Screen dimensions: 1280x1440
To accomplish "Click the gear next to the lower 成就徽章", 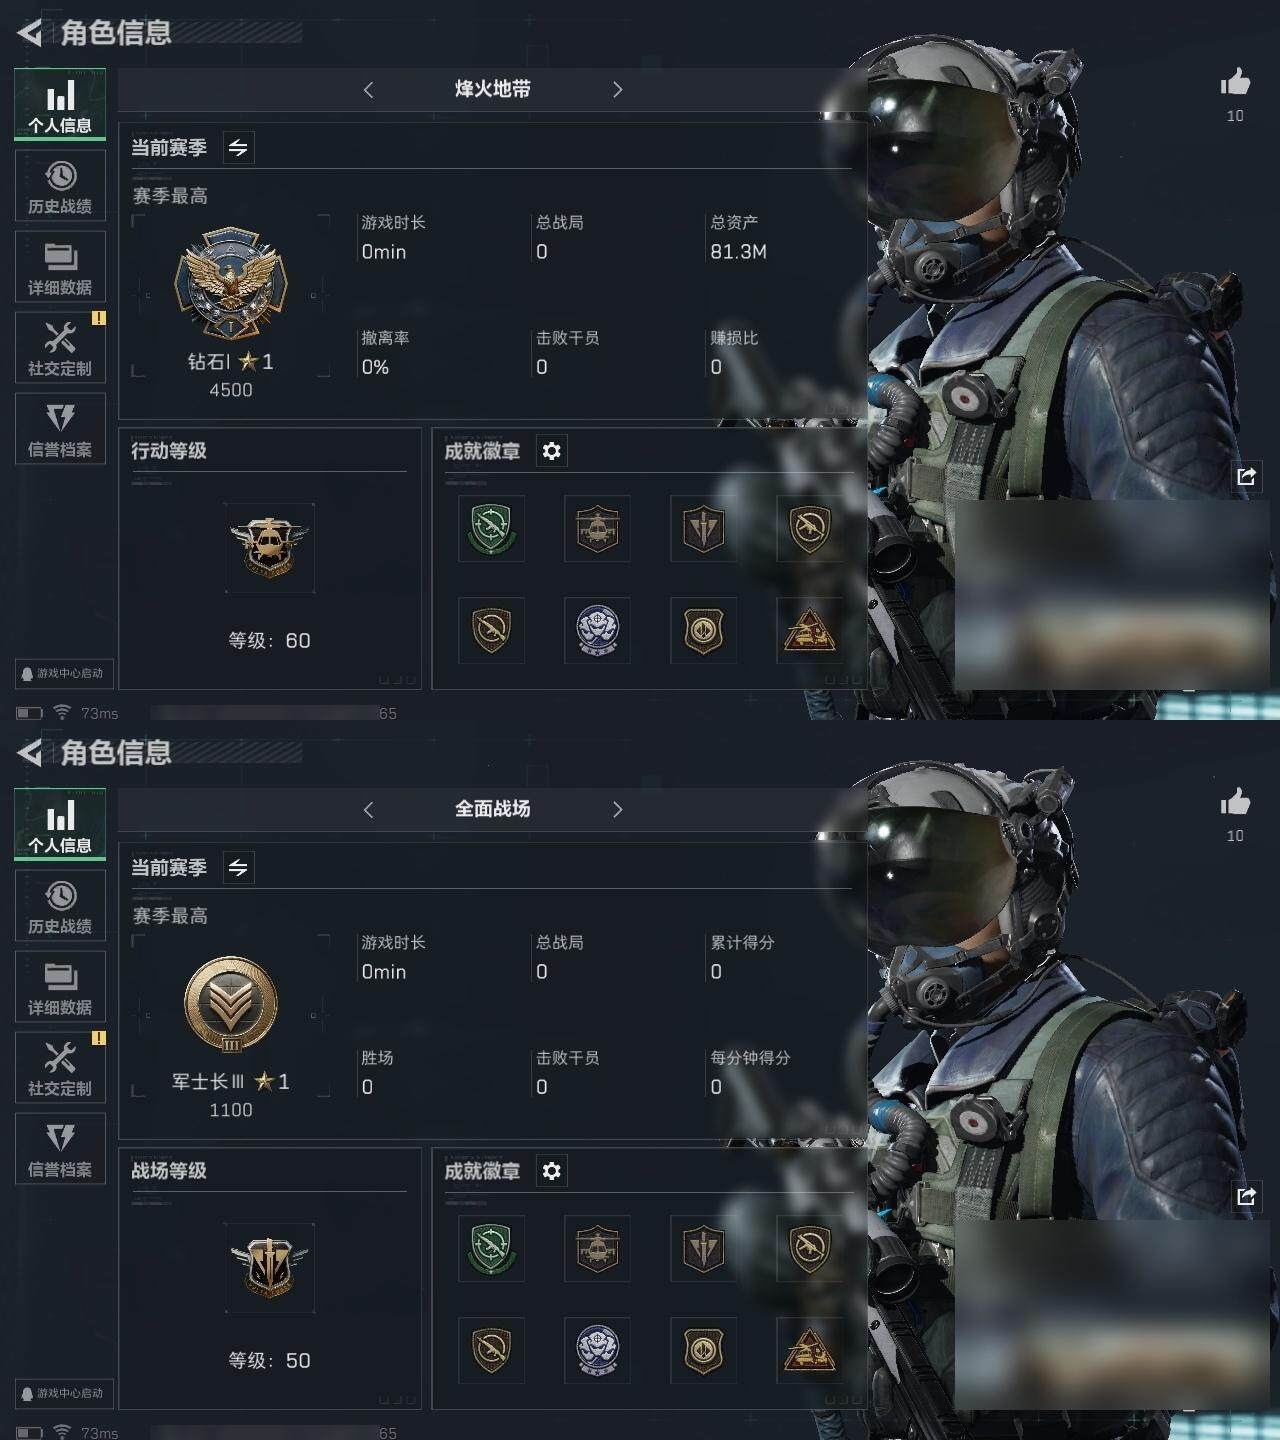I will 551,1171.
